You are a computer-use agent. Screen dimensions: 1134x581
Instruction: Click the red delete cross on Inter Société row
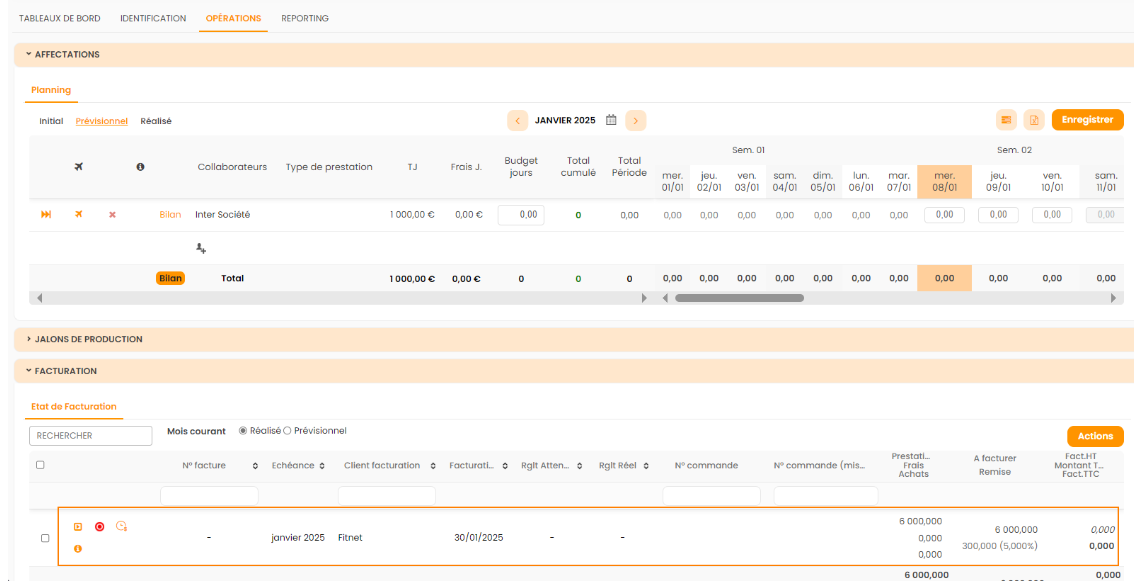[x=112, y=215]
